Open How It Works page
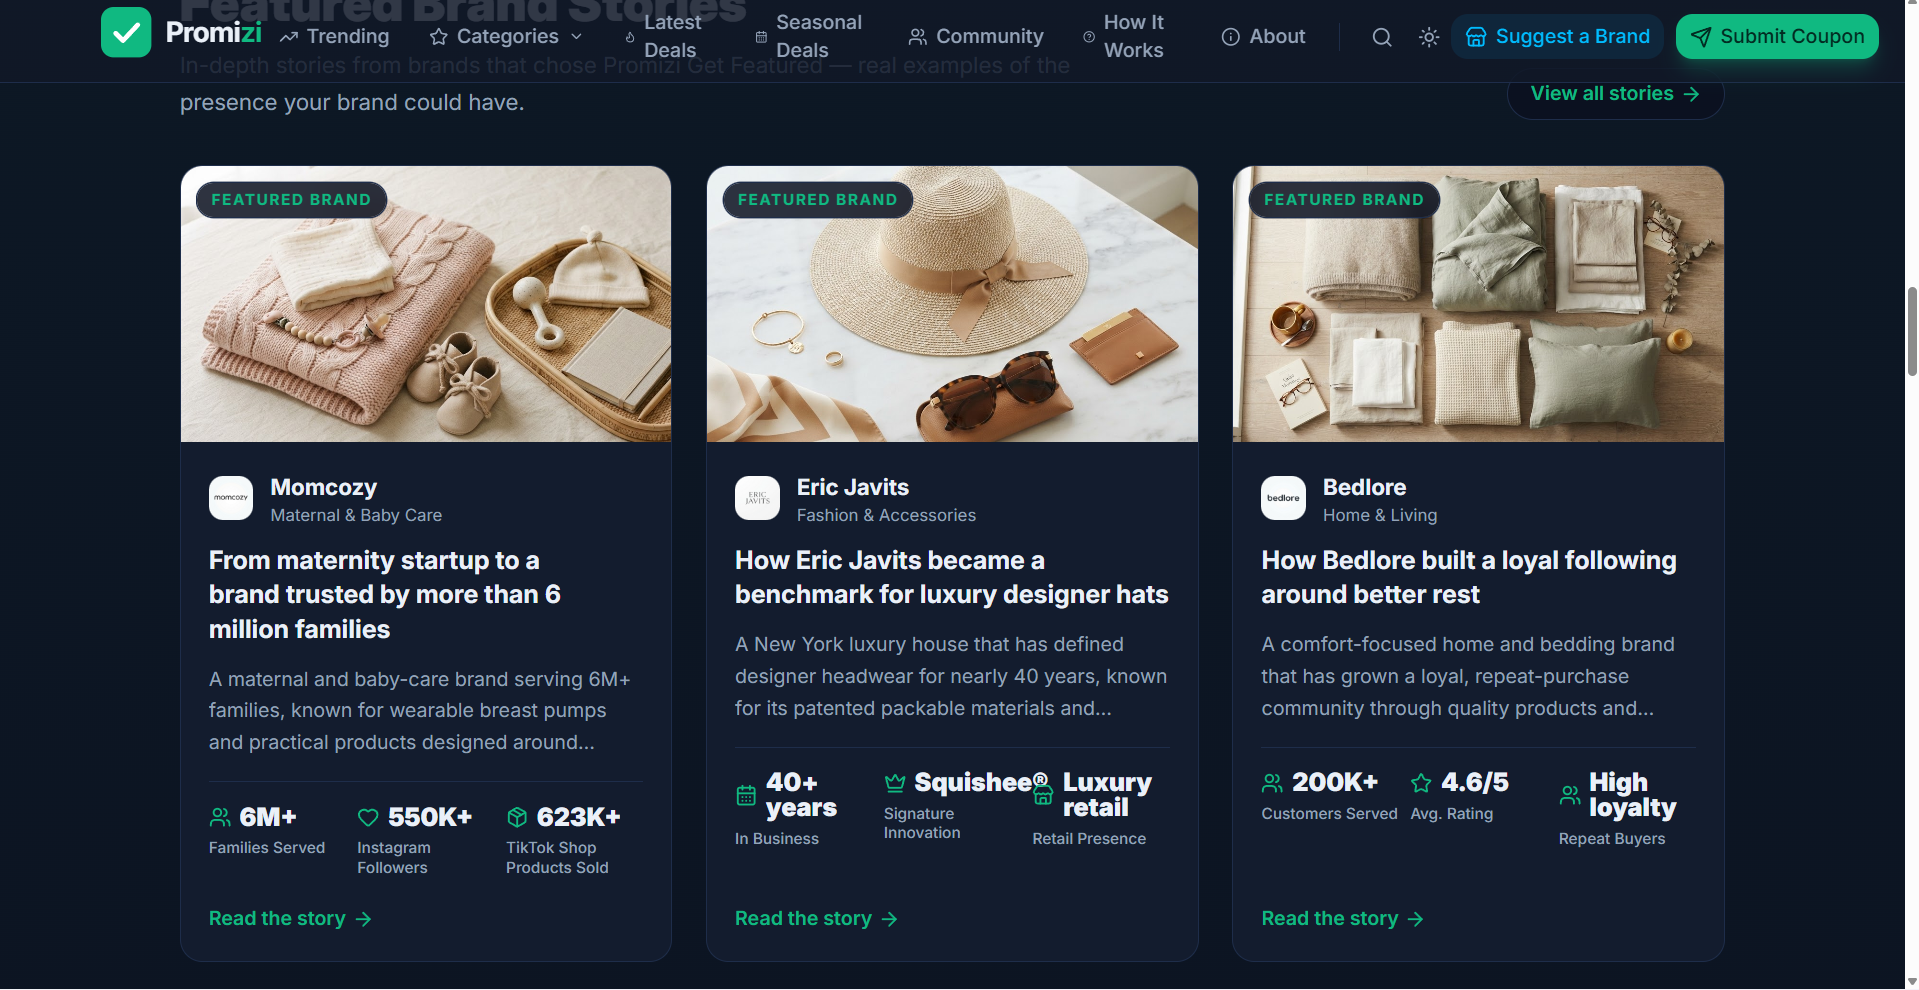The height and width of the screenshot is (990, 1919). 1123,36
